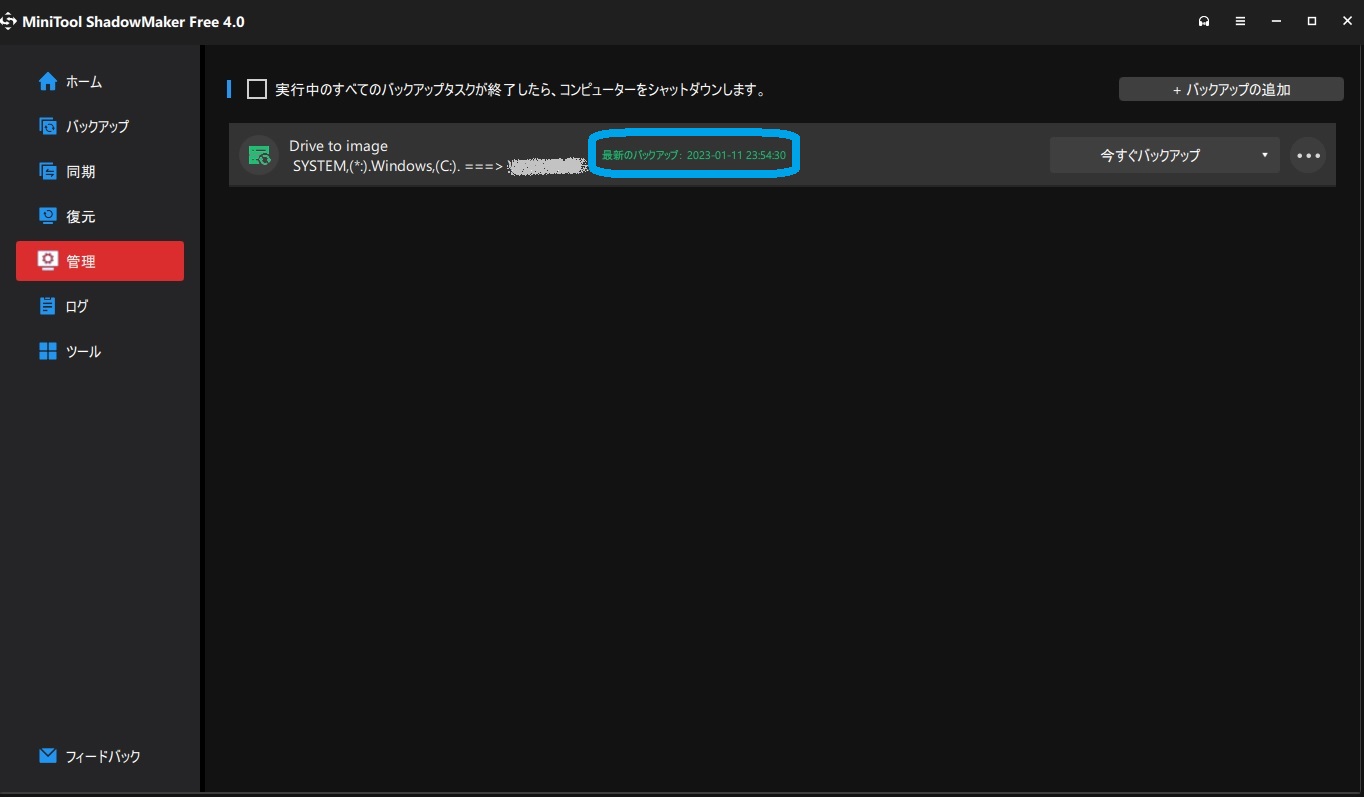Click the MiniTool ShadowMaker logo icon
1364x797 pixels.
[x=8, y=21]
